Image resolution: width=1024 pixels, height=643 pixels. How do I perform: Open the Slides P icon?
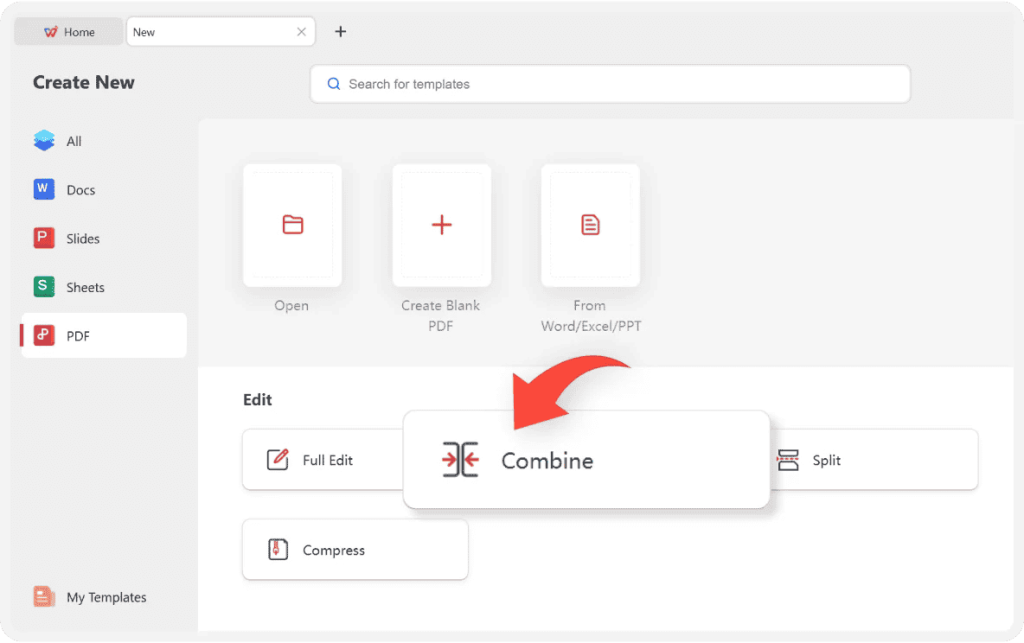pyautogui.click(x=44, y=238)
